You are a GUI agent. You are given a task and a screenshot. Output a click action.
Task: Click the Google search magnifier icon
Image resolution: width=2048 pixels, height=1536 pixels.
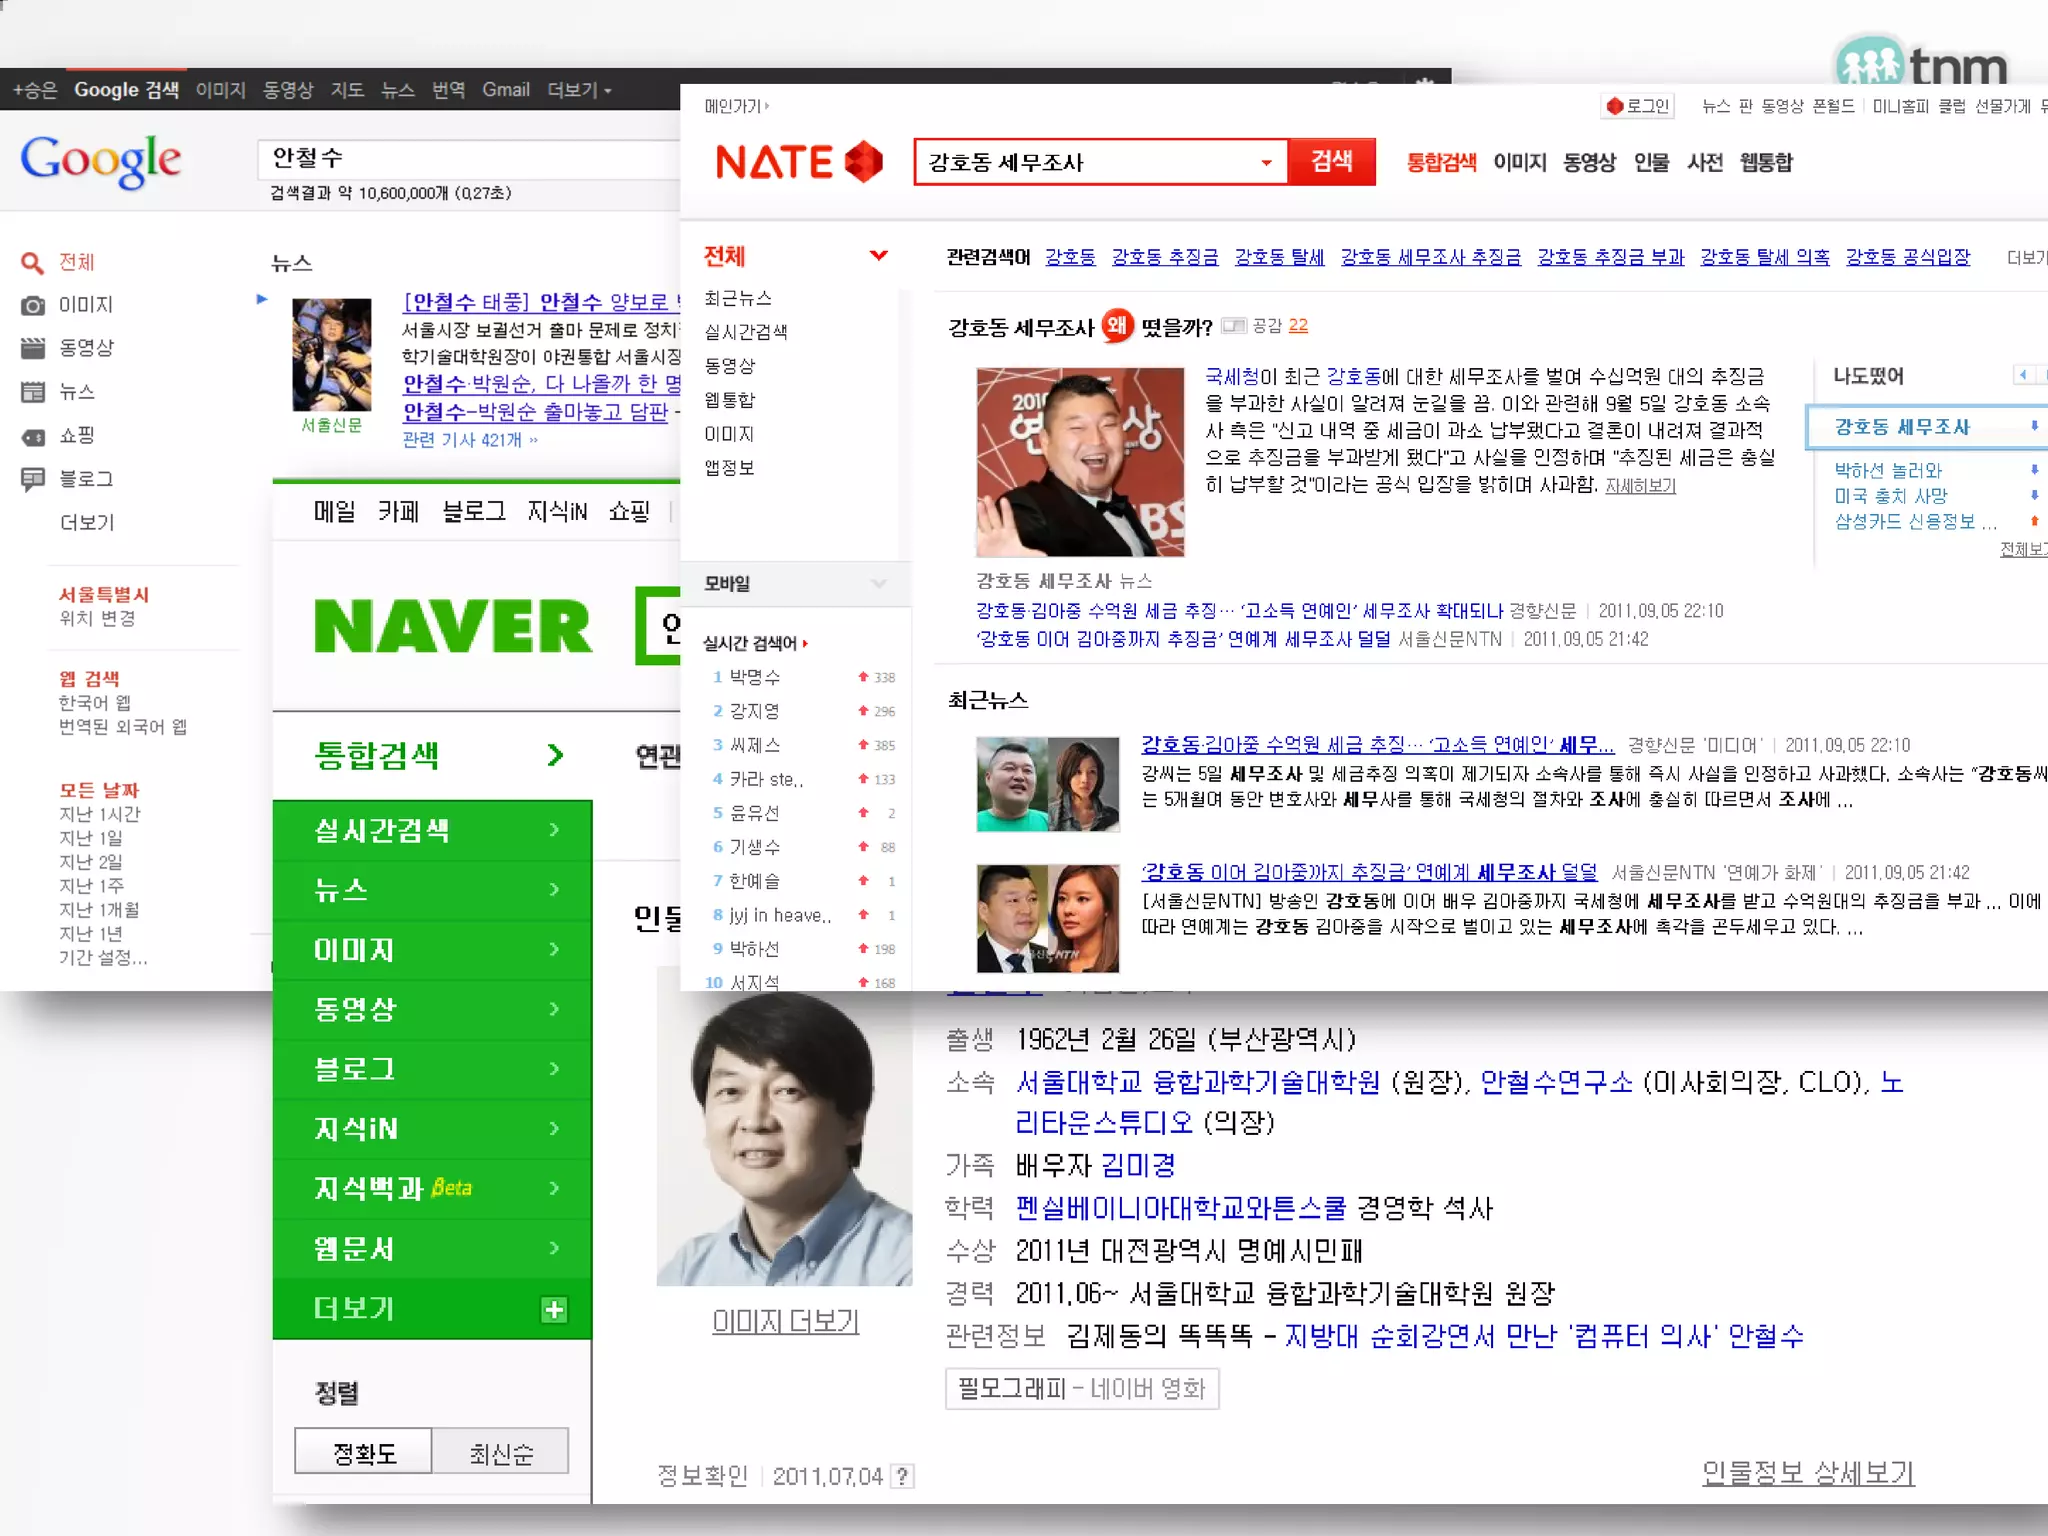(32, 263)
